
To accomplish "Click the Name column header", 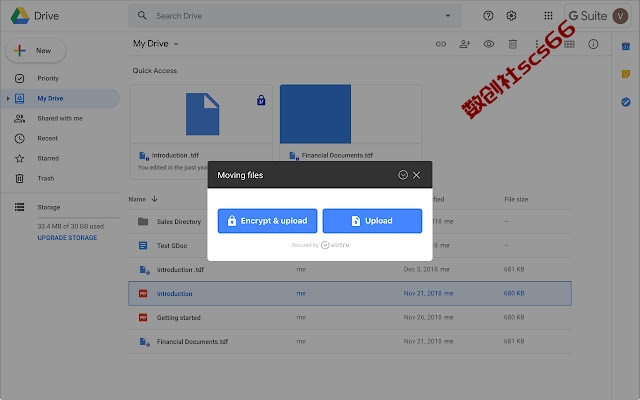I will click(x=137, y=199).
